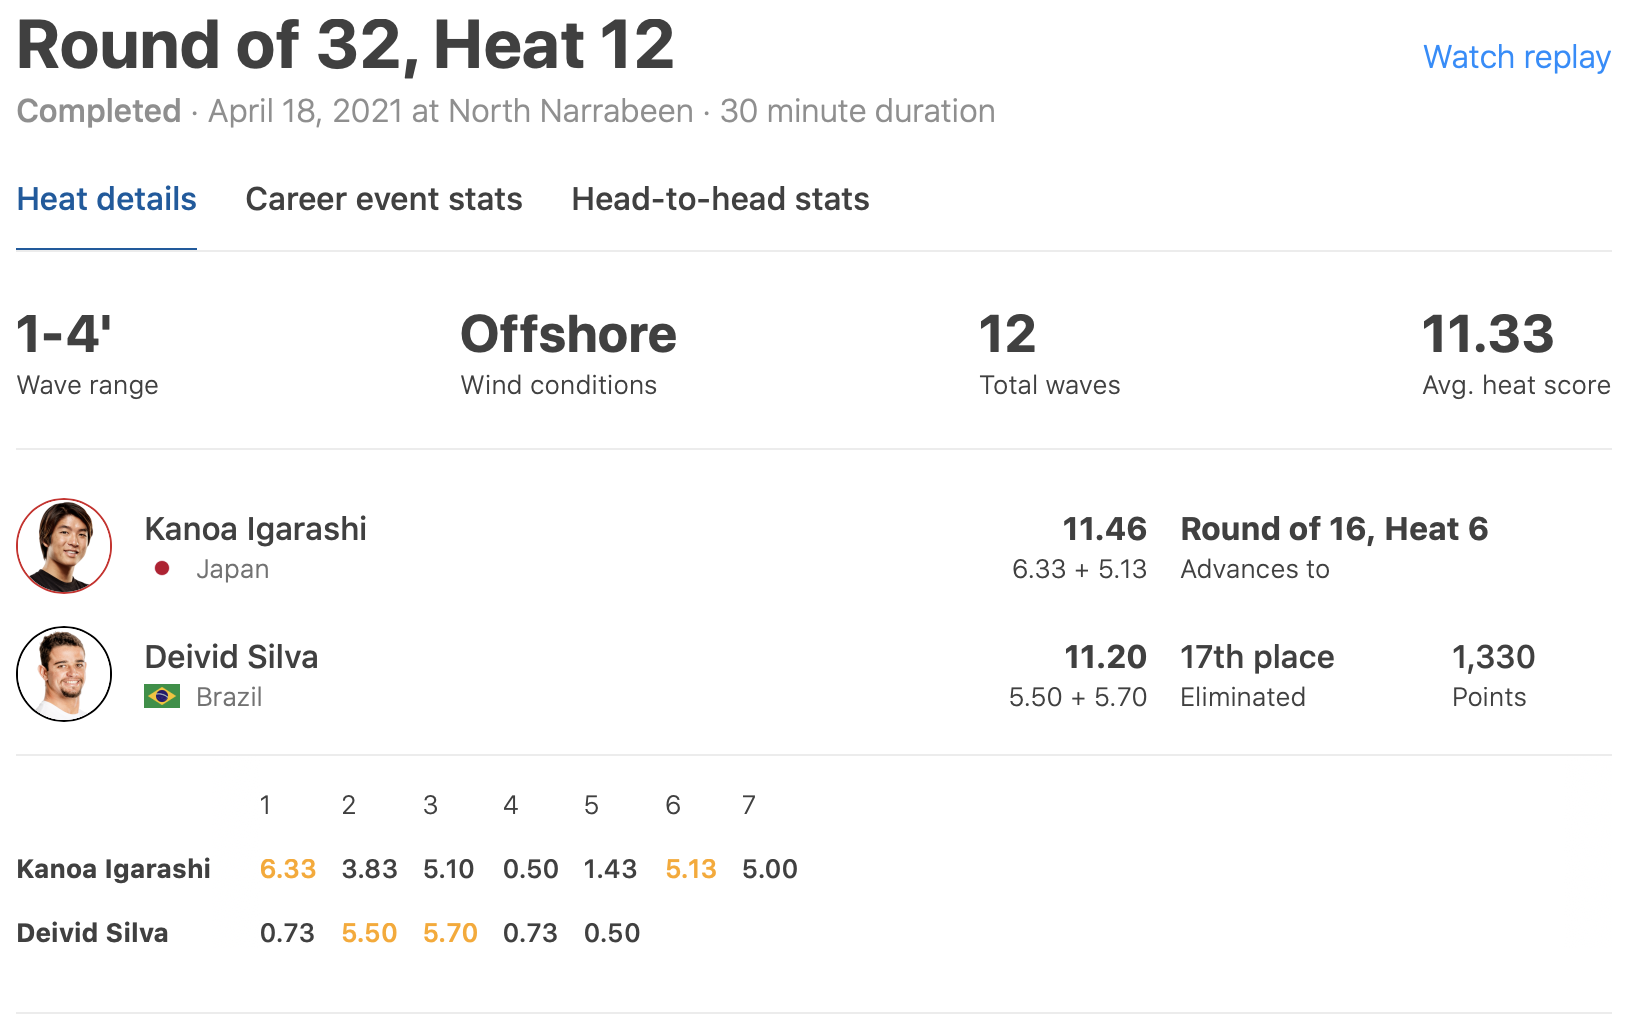Click Silva's highlighted 5.50 wave score

(369, 933)
